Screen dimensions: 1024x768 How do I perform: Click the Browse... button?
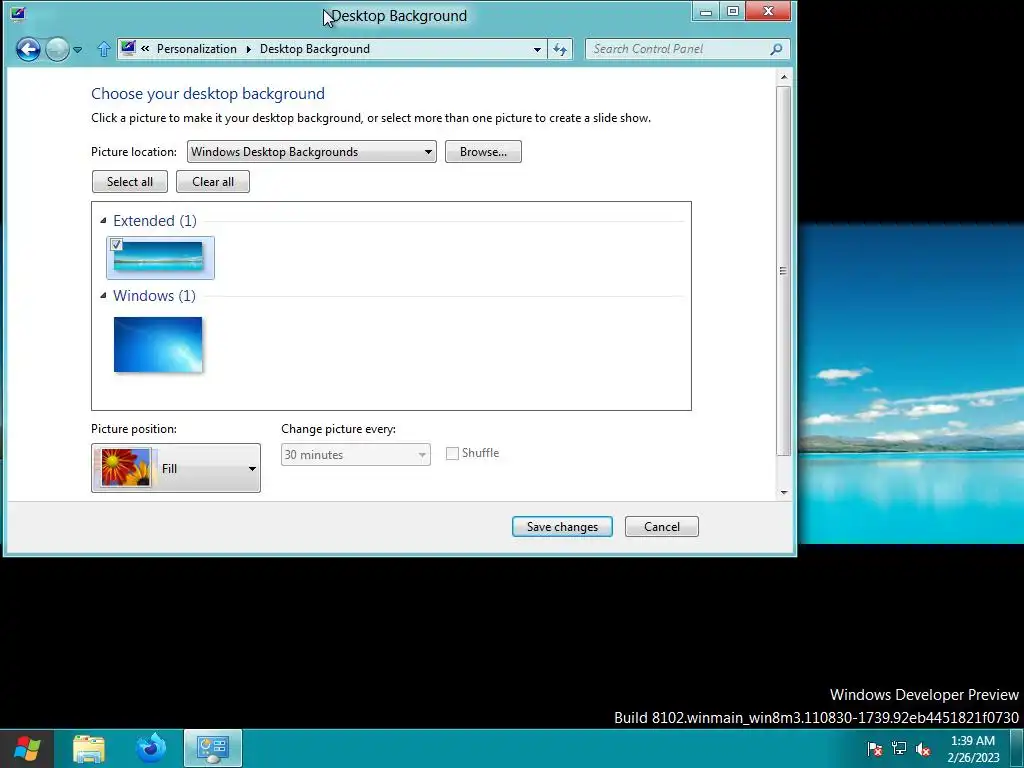[483, 152]
